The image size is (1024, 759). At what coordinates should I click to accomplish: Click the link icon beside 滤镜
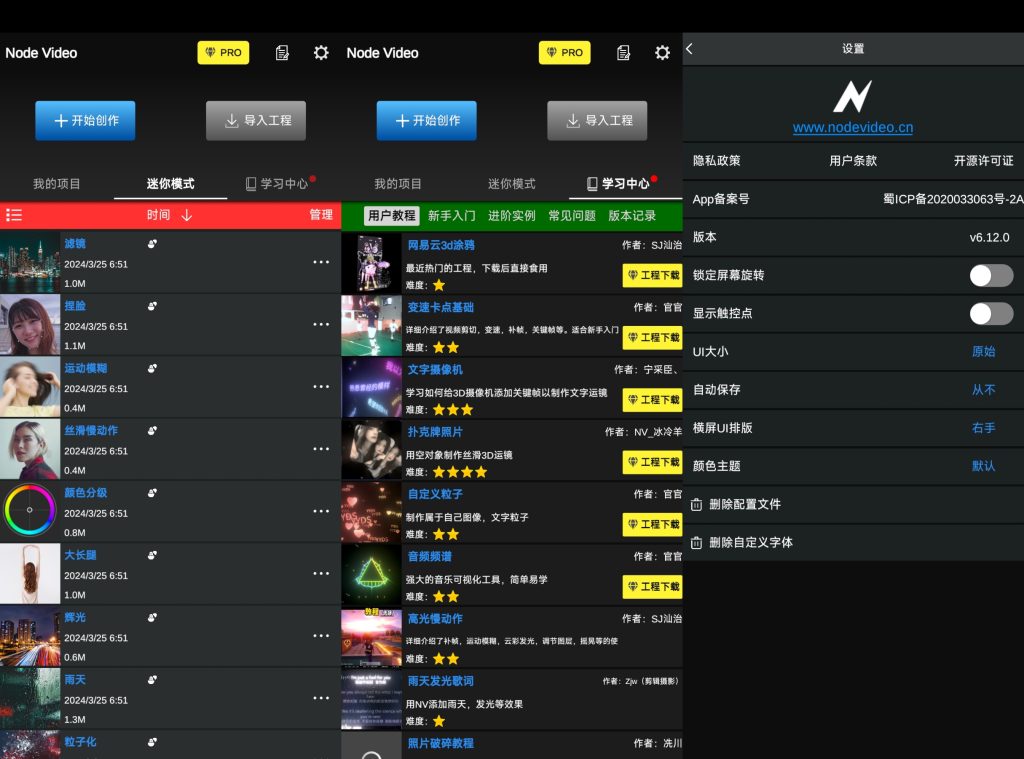152,244
